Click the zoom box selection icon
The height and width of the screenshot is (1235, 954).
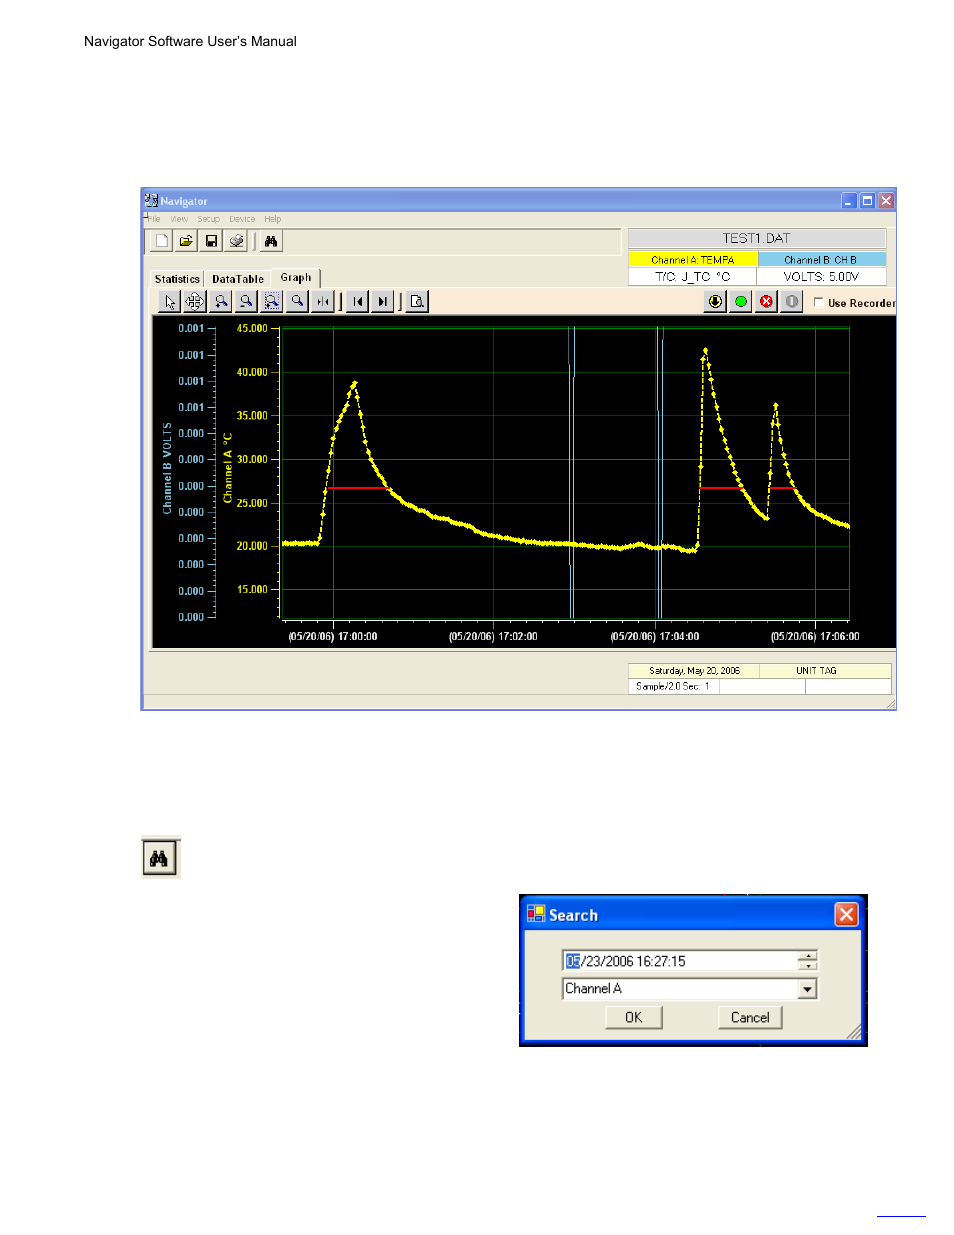coord(272,301)
